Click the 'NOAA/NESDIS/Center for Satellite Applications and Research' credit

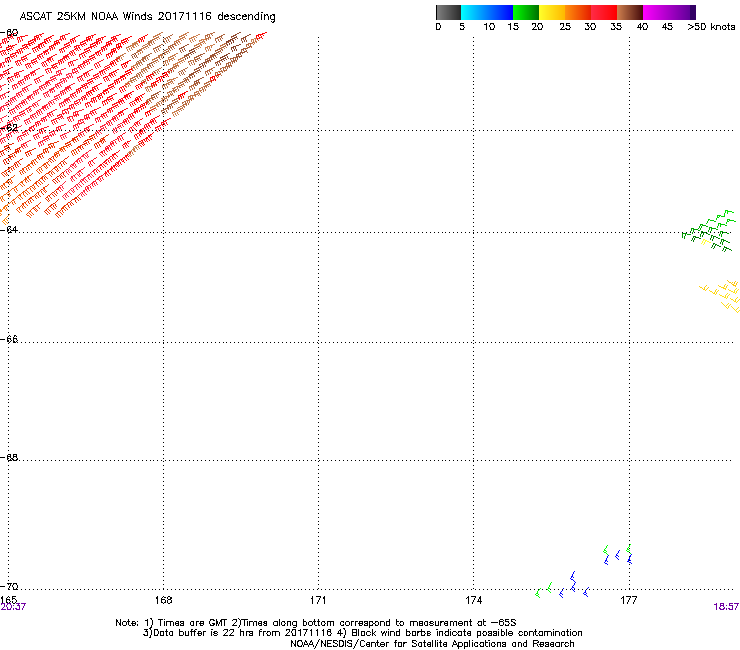(x=432, y=644)
